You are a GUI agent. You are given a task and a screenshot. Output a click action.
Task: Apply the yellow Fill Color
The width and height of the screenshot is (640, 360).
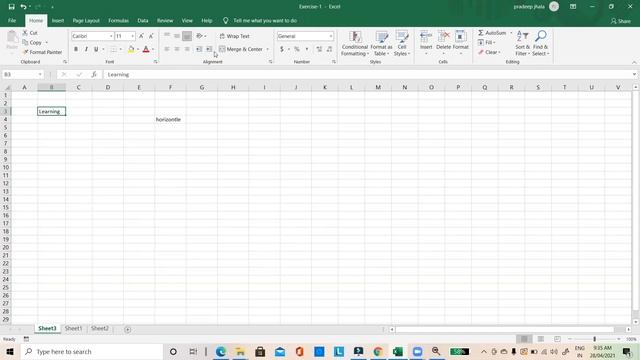(131, 49)
